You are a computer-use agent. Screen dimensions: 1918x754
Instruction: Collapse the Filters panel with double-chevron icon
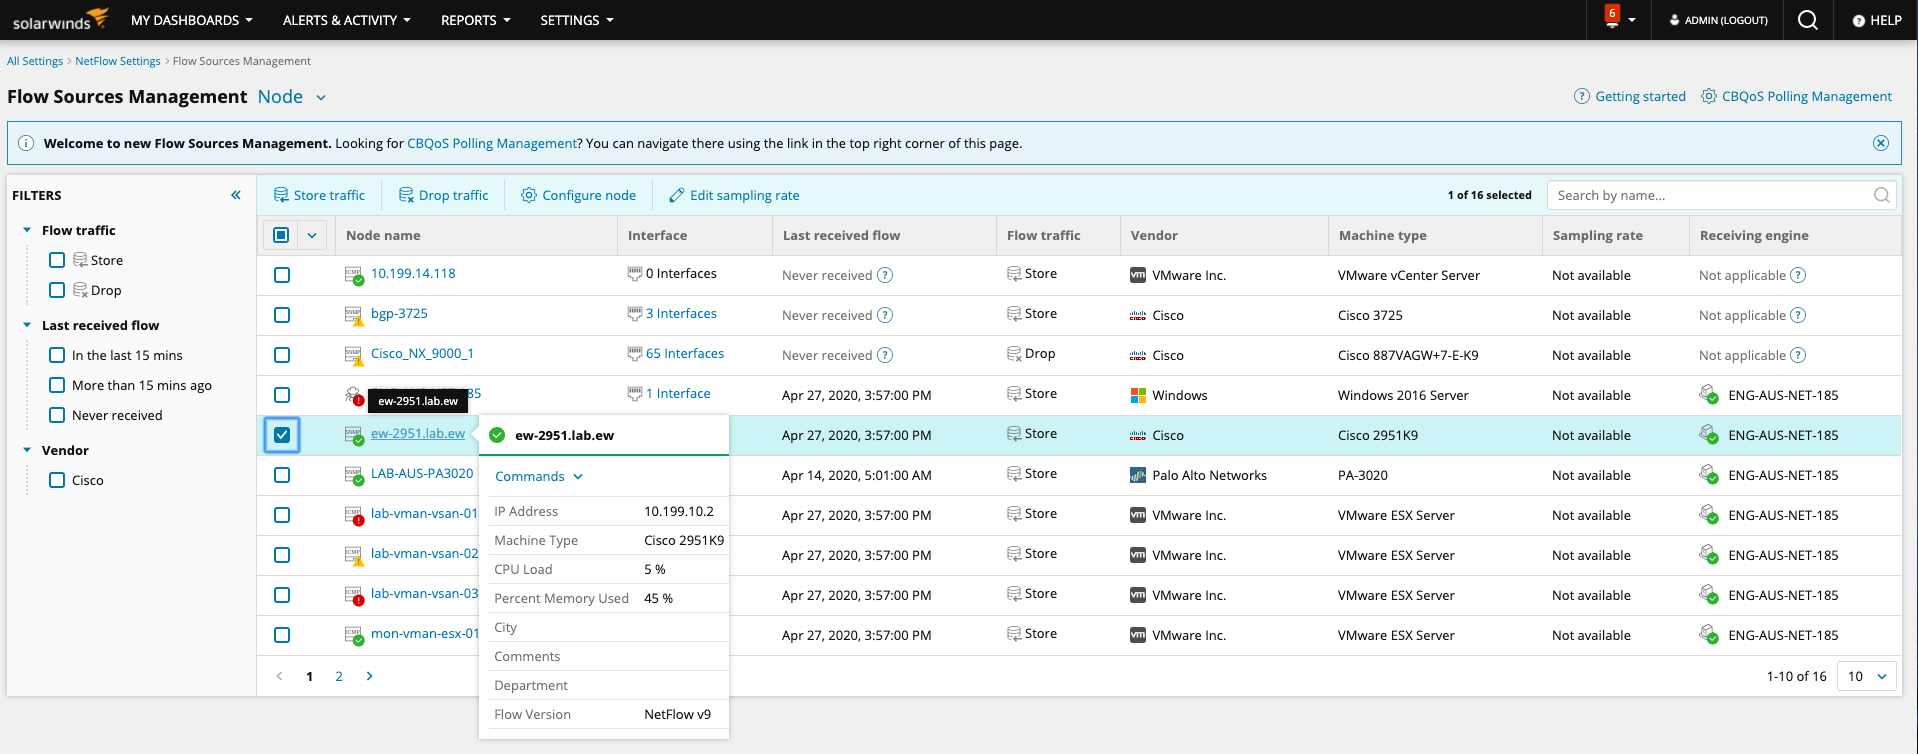coord(236,195)
